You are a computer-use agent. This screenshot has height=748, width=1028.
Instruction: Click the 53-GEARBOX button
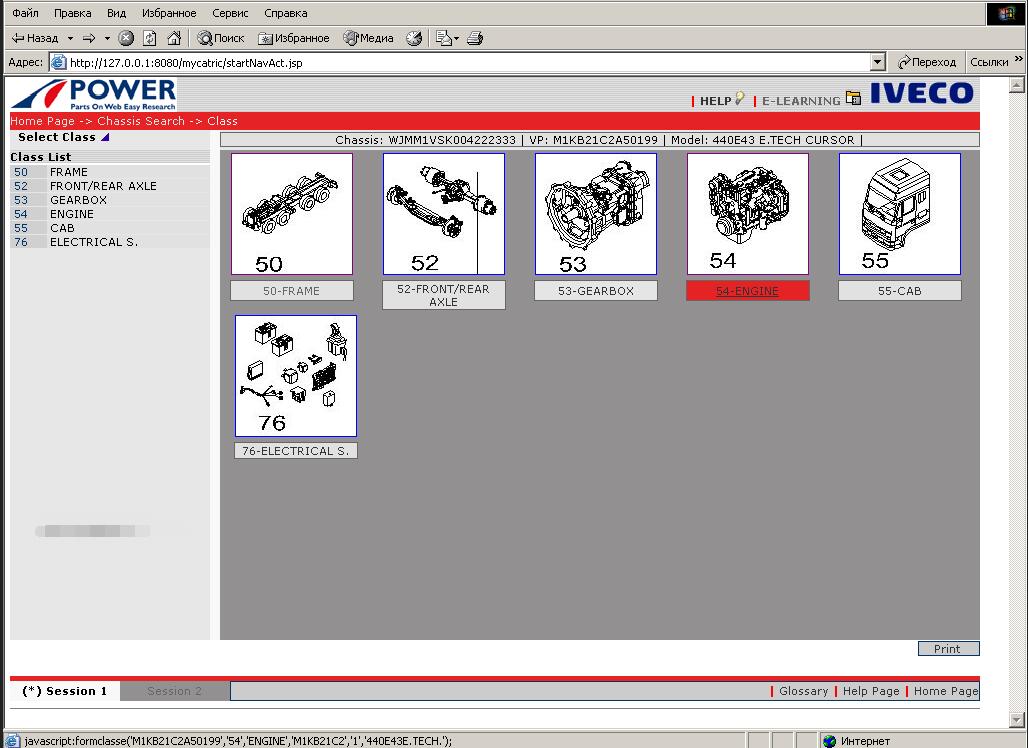point(596,290)
